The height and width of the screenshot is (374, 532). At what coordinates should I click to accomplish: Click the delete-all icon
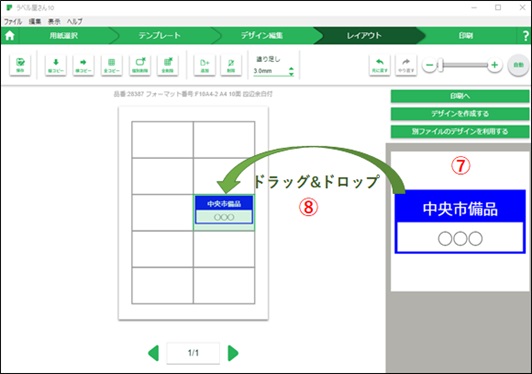pyautogui.click(x=168, y=65)
